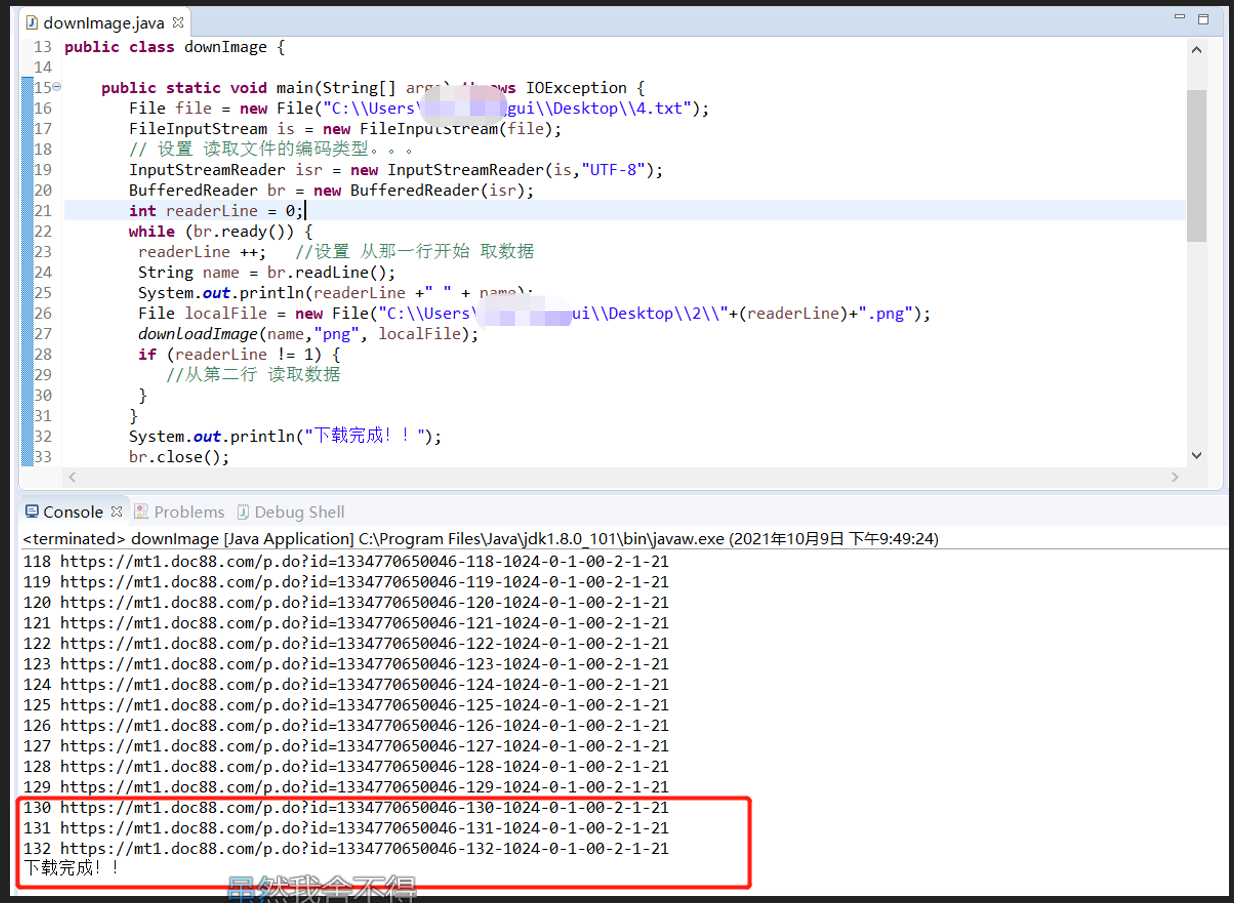Click the URL on console line 132
Image resolution: width=1234 pixels, height=903 pixels.
pyautogui.click(x=364, y=849)
